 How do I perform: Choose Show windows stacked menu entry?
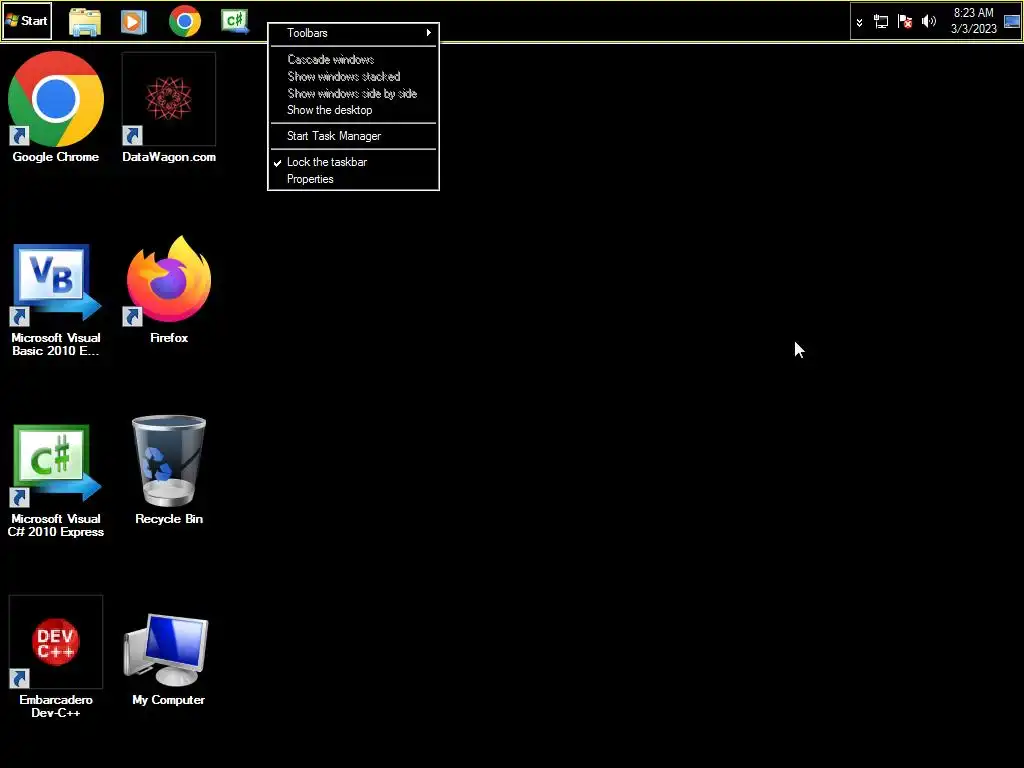click(x=353, y=76)
